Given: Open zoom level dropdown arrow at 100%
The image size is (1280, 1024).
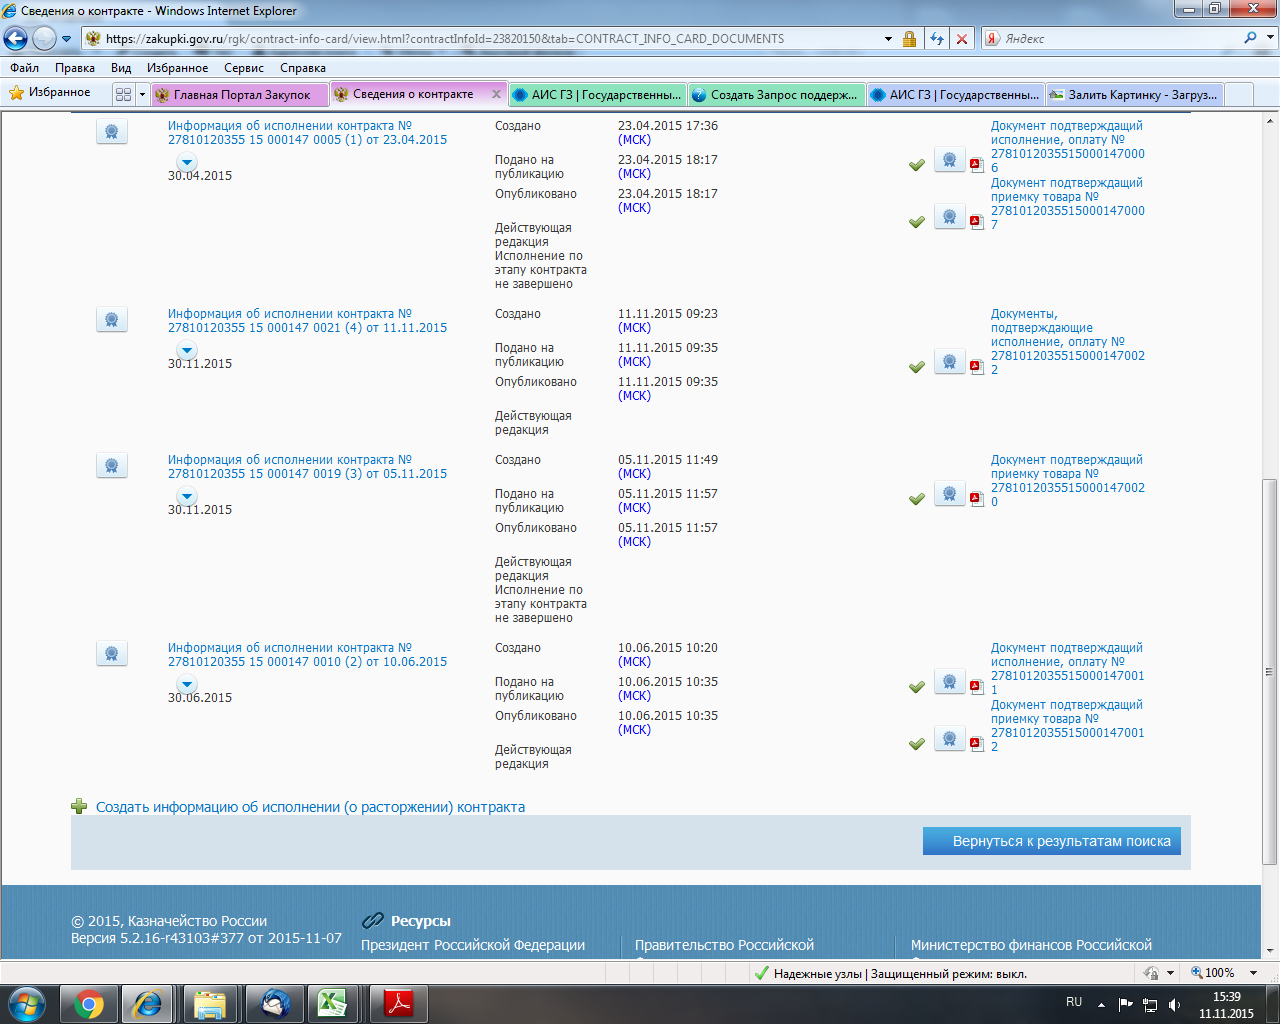Looking at the screenshot, I should (x=1253, y=973).
